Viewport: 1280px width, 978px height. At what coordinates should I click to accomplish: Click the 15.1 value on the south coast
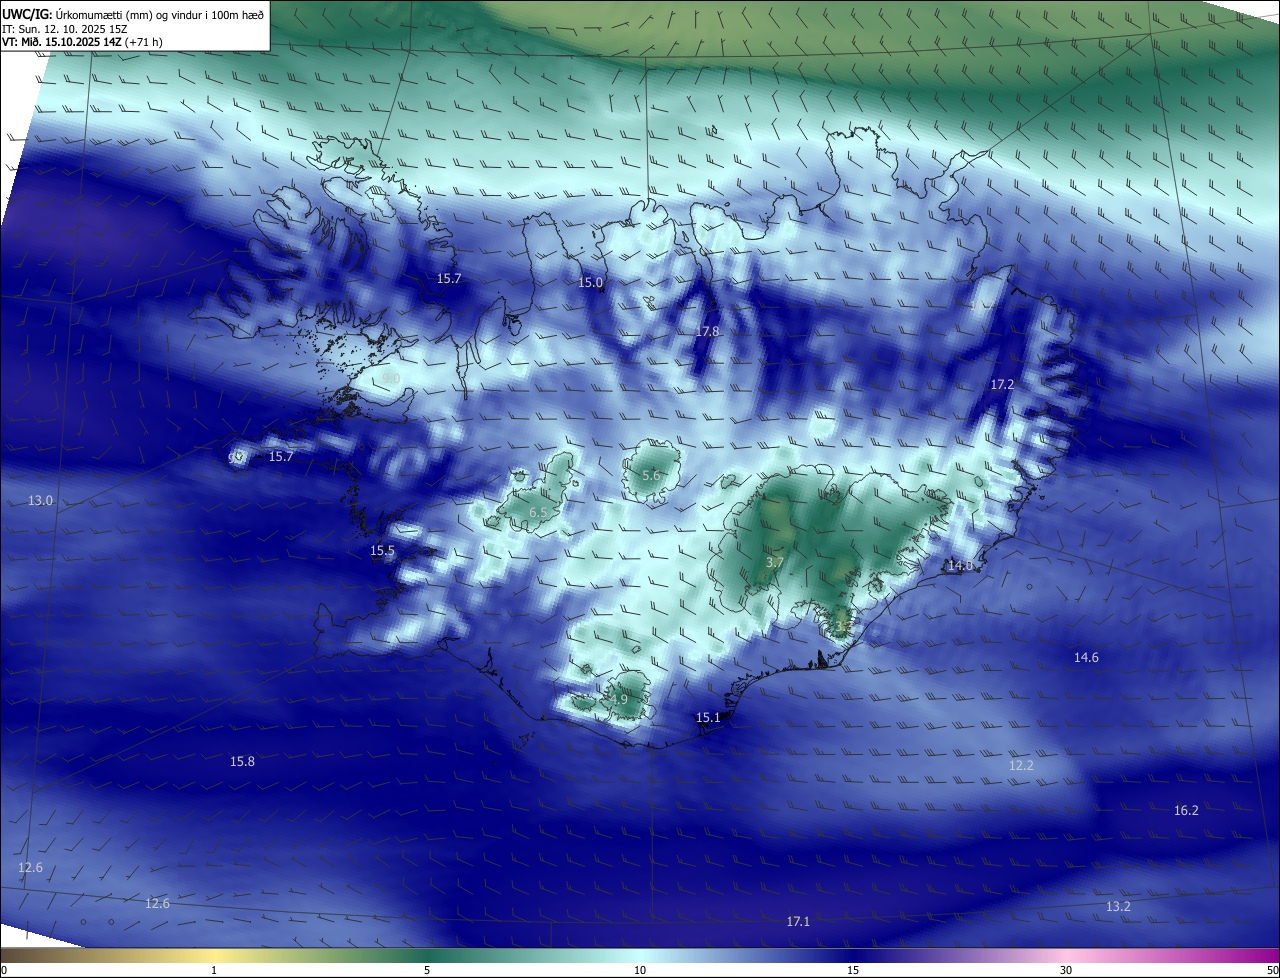pos(708,718)
